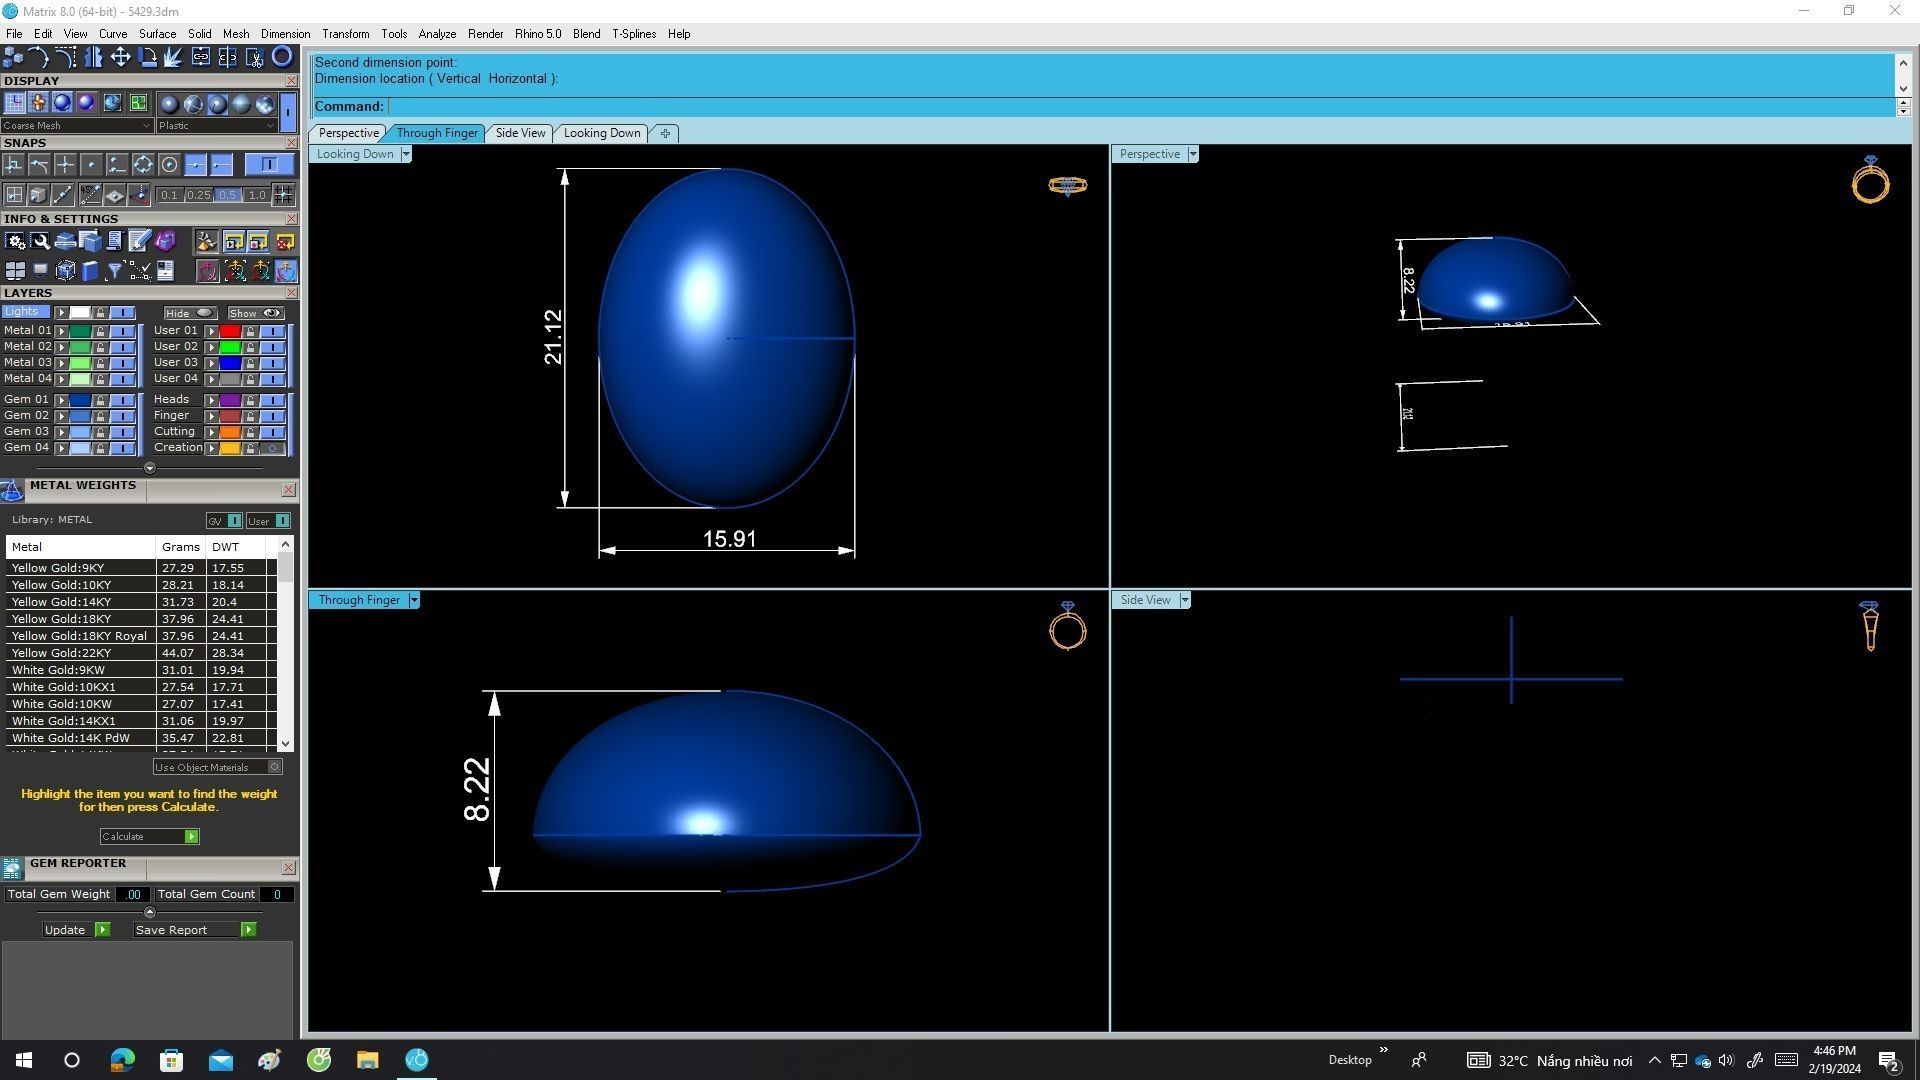Screen dimensions: 1920x1080
Task: Toggle the lock on the Gem 01 layer
Action: (x=100, y=400)
